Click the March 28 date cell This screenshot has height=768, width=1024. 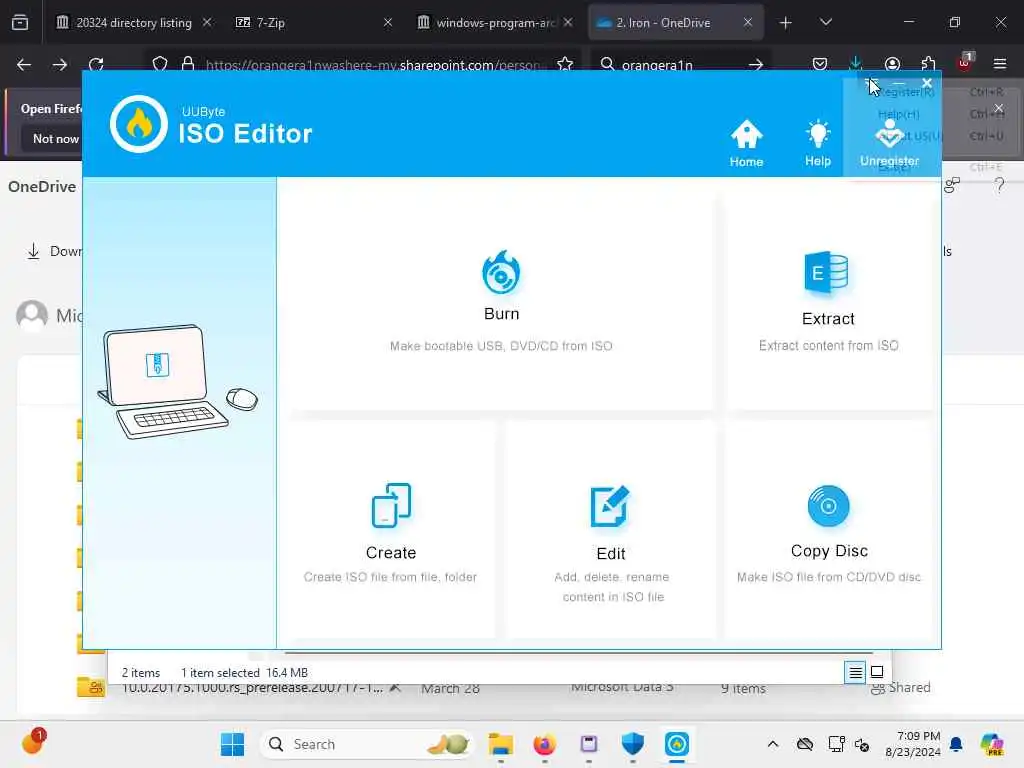pyautogui.click(x=450, y=688)
